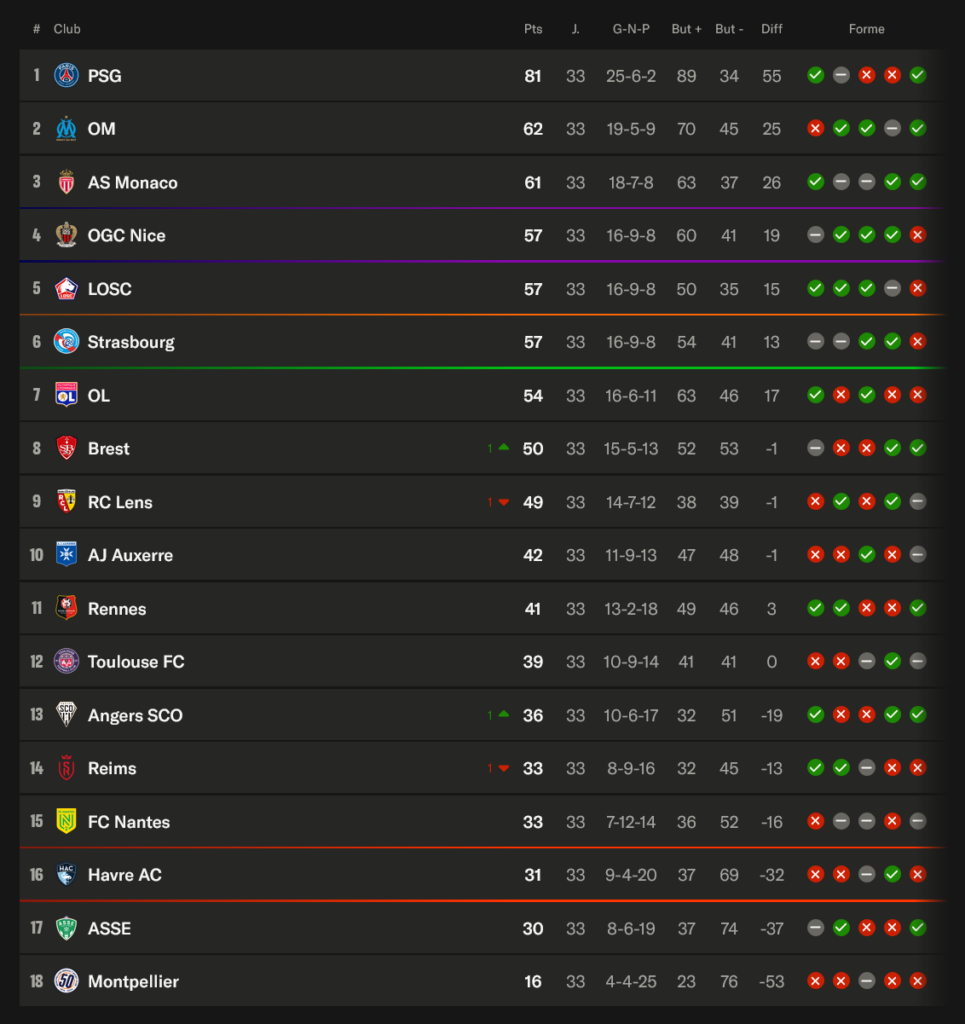965x1024 pixels.
Task: Open the Toulouse FC club name link
Action: point(136,662)
